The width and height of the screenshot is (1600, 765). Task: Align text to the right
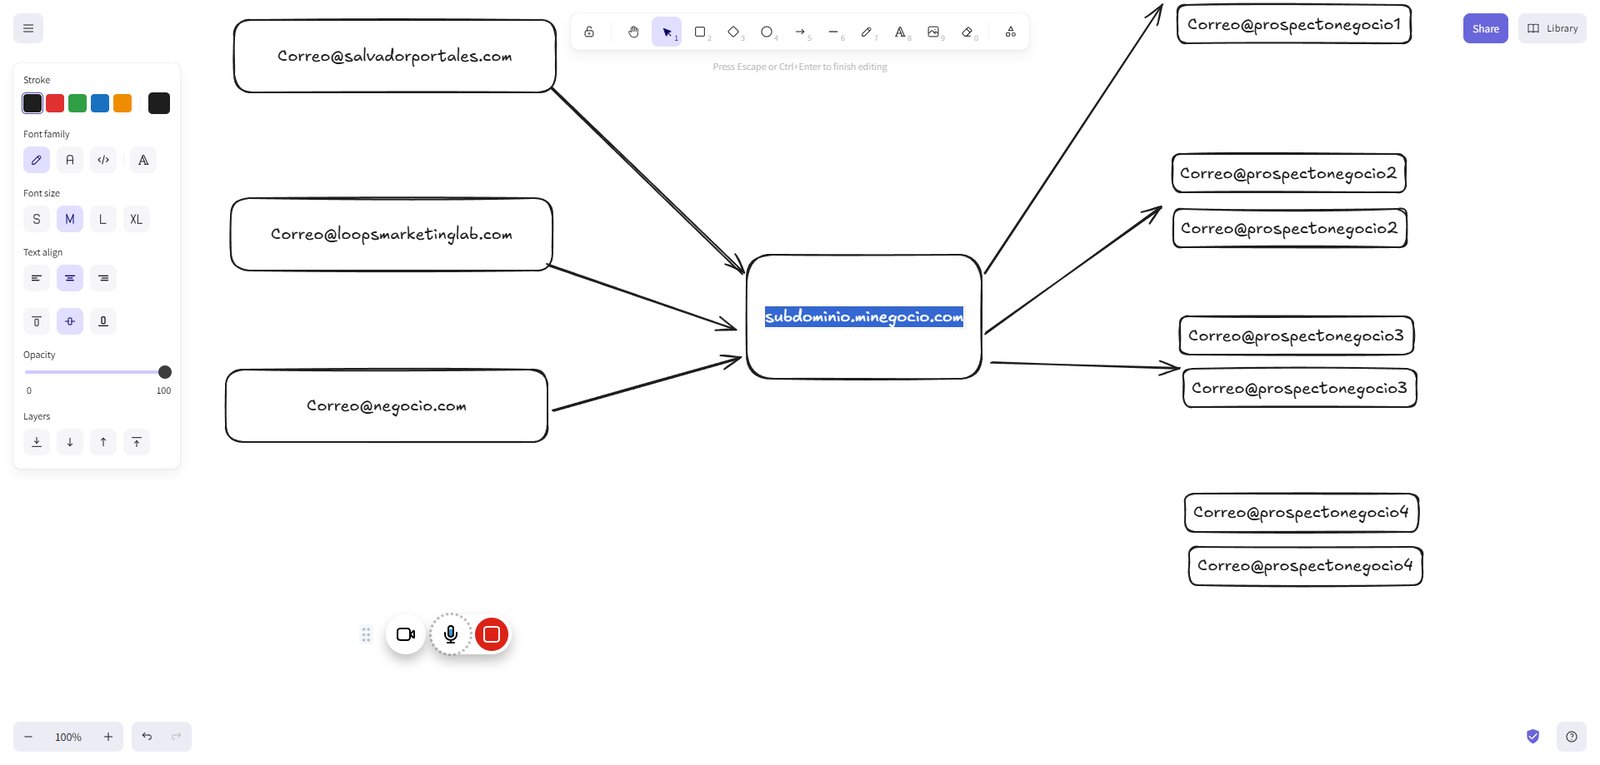point(103,278)
